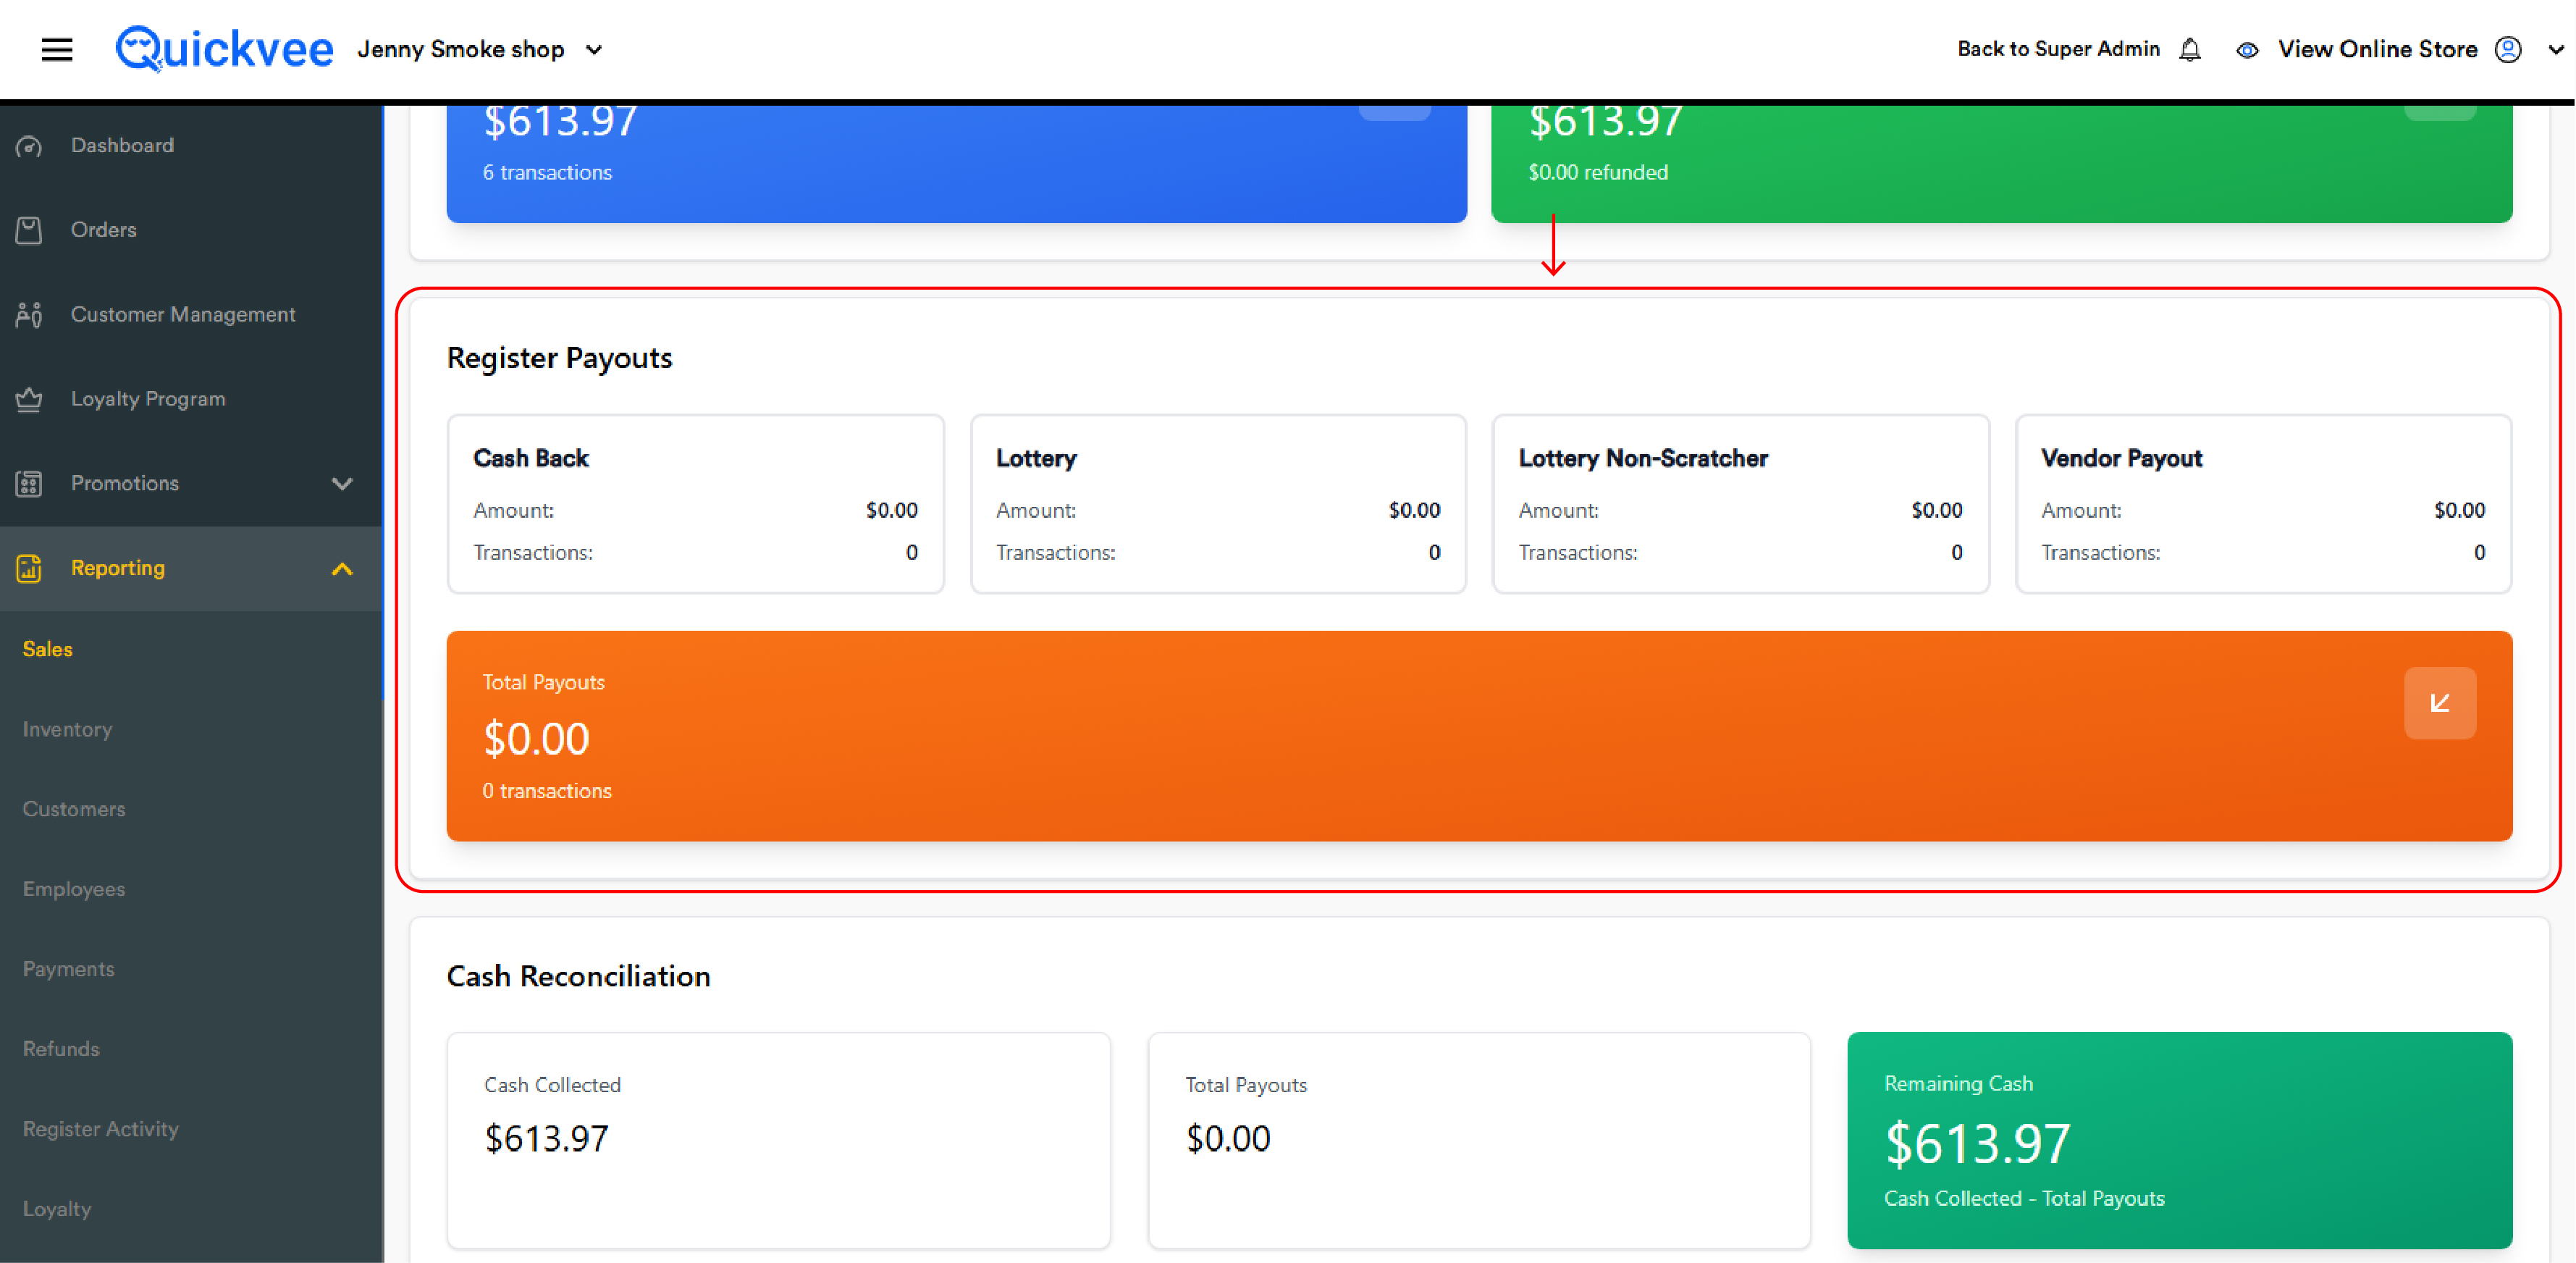
Task: Click the "$0.00 refunded" text
Action: pos(1598,172)
